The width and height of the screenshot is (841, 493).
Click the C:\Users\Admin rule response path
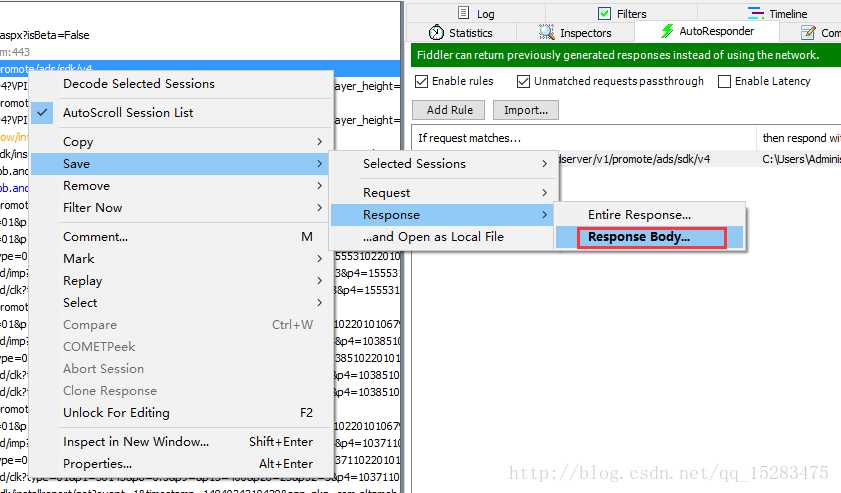(801, 159)
